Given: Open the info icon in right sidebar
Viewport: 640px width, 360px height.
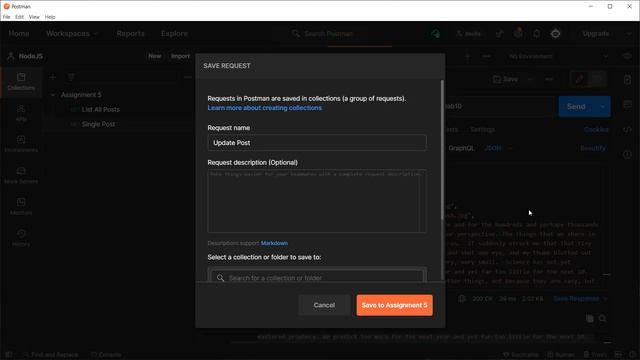Looking at the screenshot, I should pos(627,154).
